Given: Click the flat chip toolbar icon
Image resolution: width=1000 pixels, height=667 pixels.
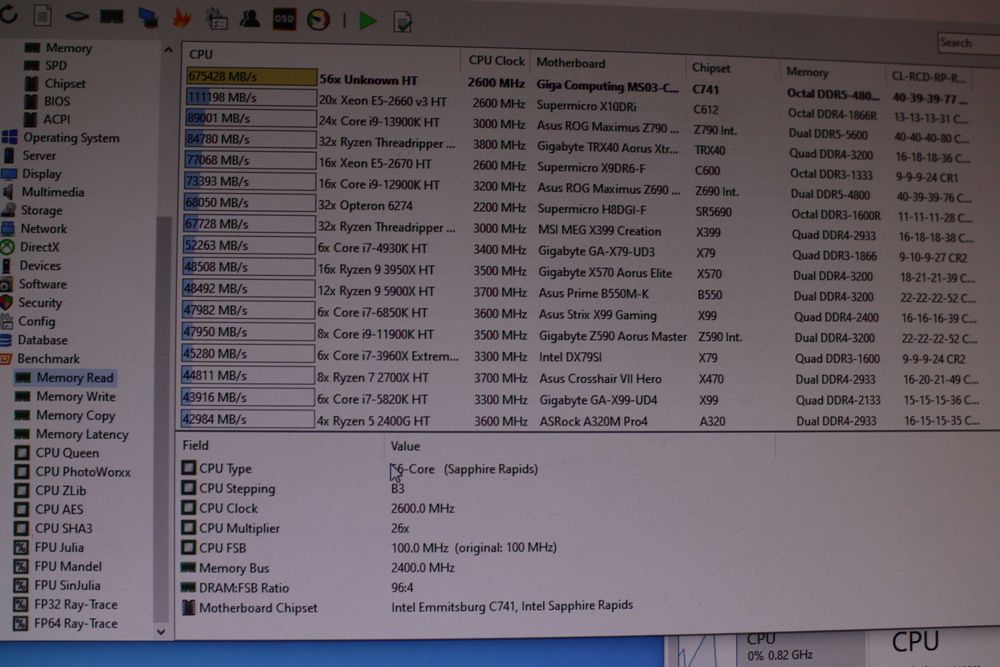Looking at the screenshot, I should pyautogui.click(x=77, y=16).
